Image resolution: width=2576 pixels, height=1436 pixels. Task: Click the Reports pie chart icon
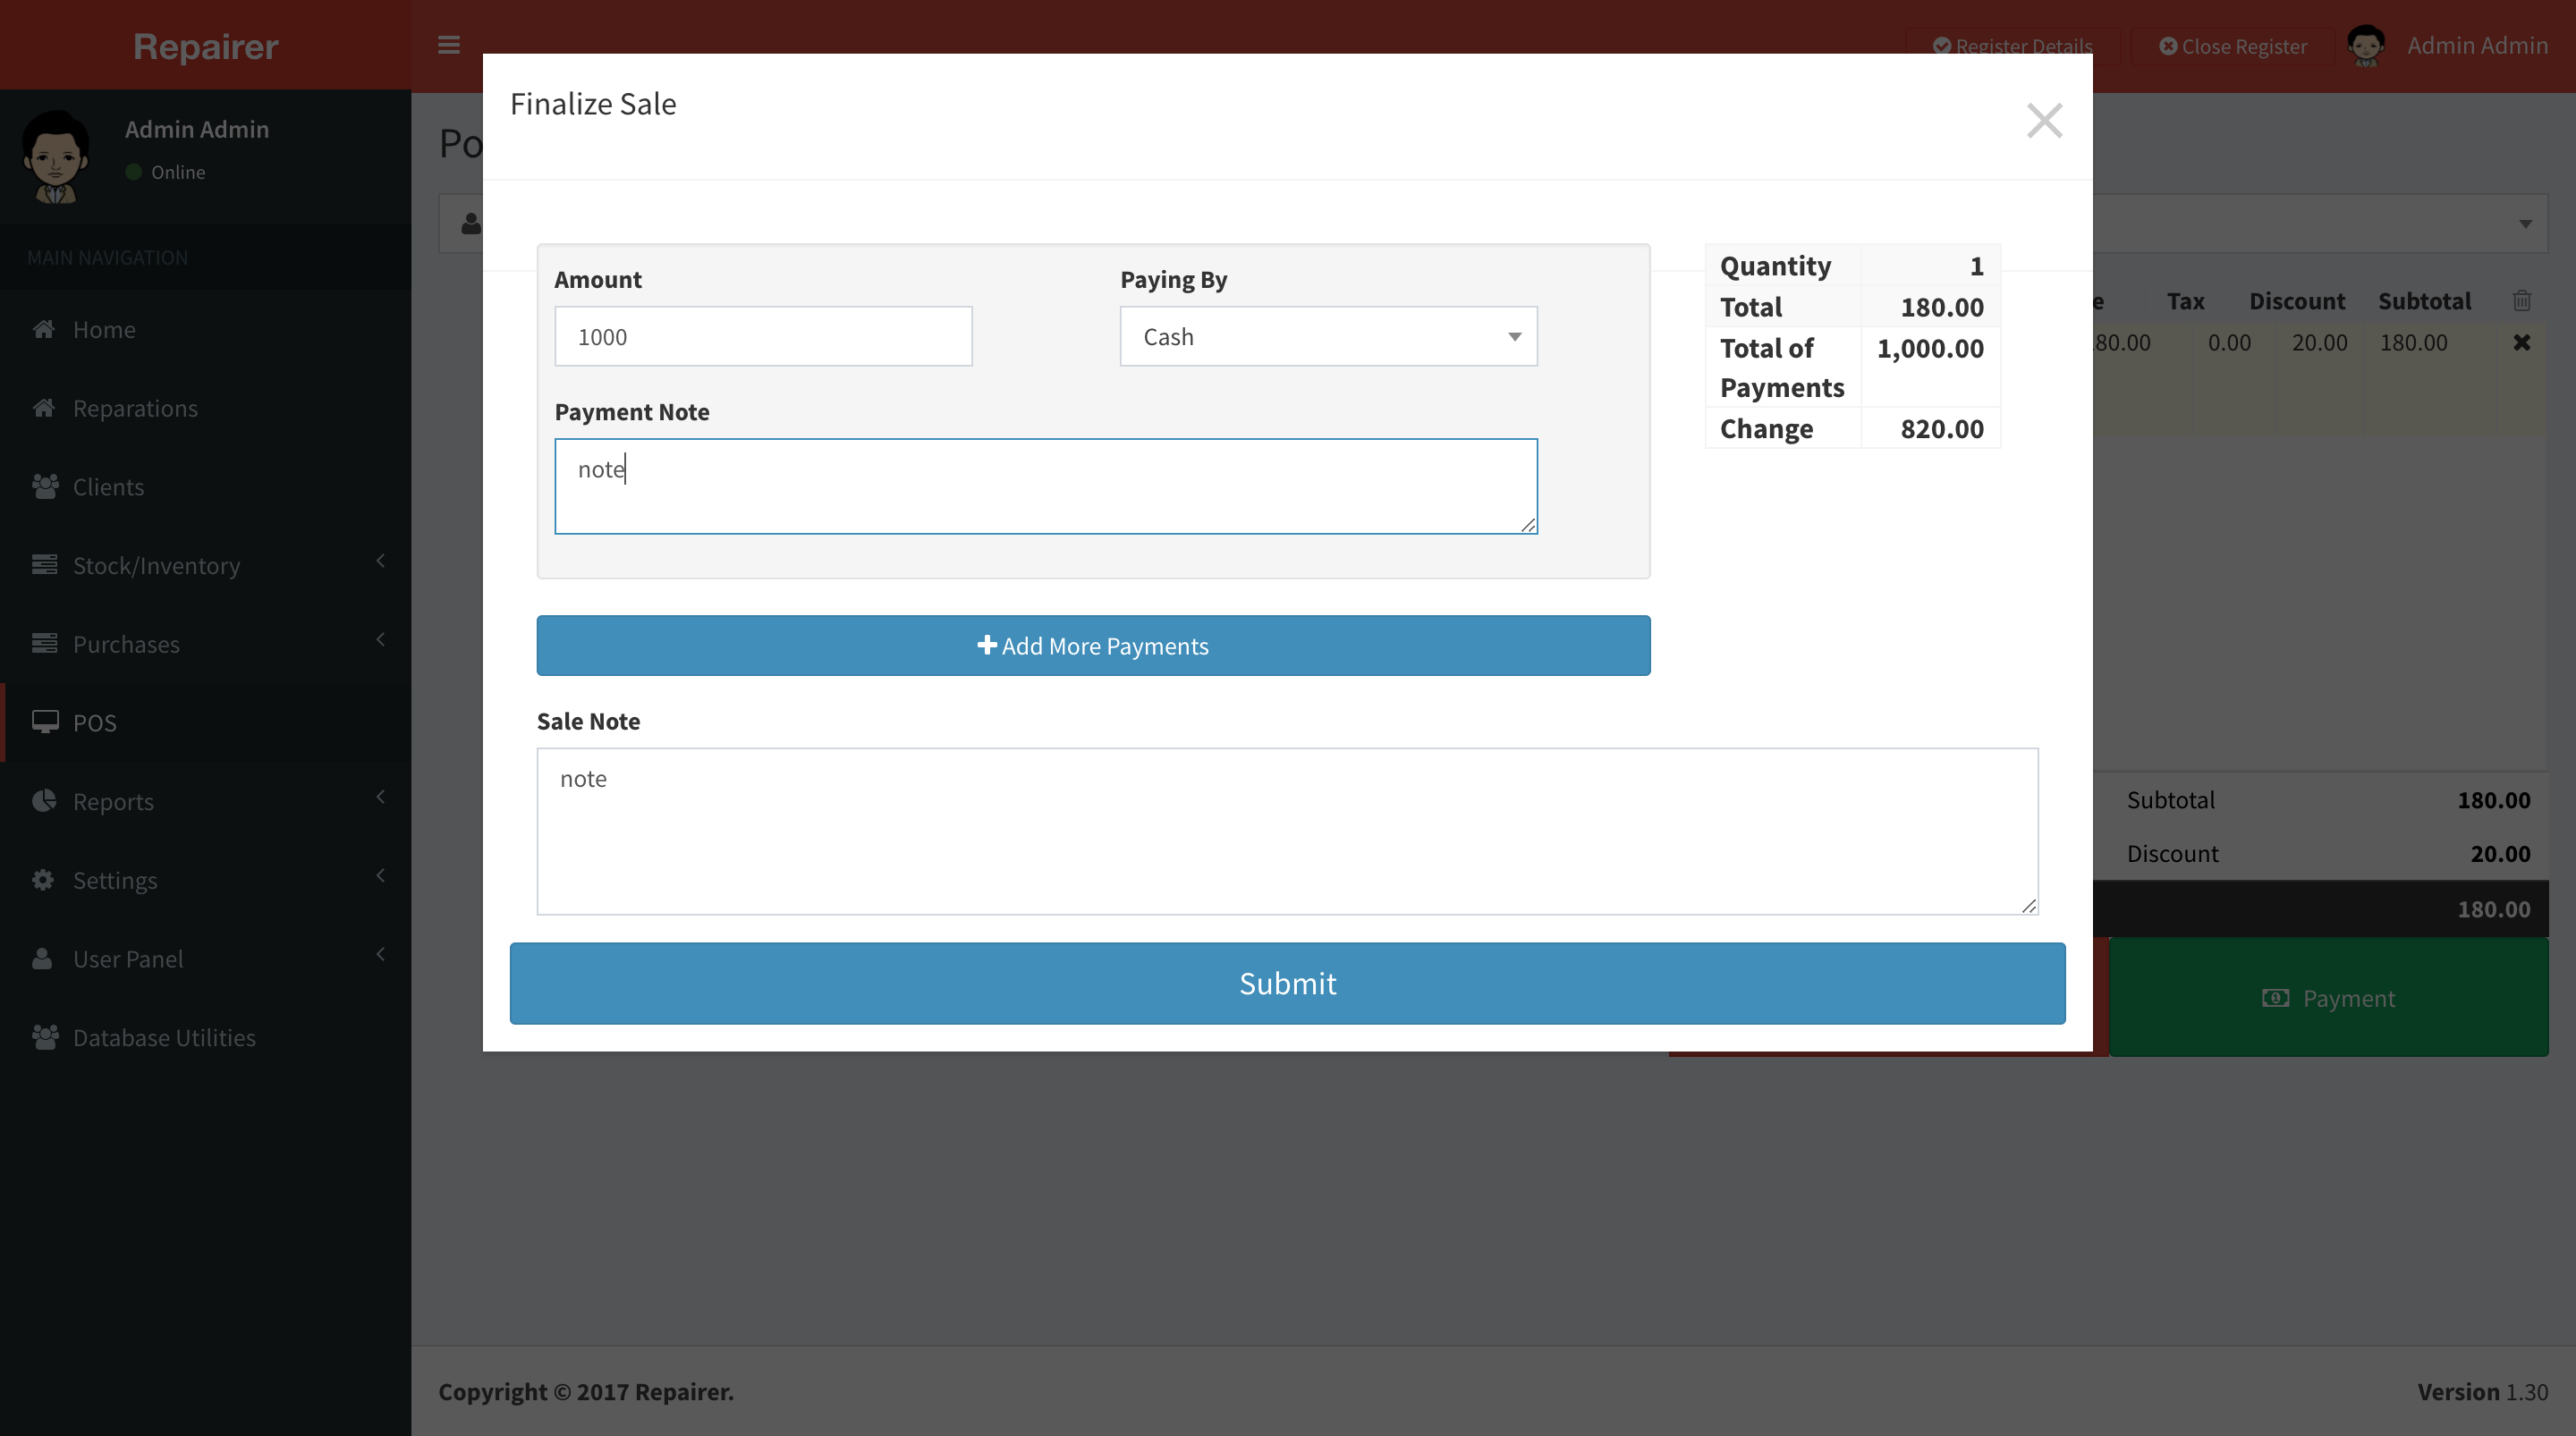[x=43, y=800]
